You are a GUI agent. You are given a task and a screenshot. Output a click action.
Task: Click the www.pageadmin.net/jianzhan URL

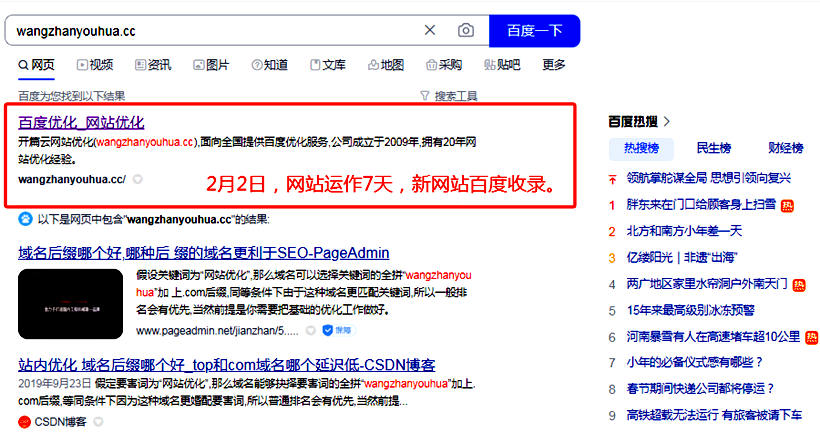click(x=217, y=331)
